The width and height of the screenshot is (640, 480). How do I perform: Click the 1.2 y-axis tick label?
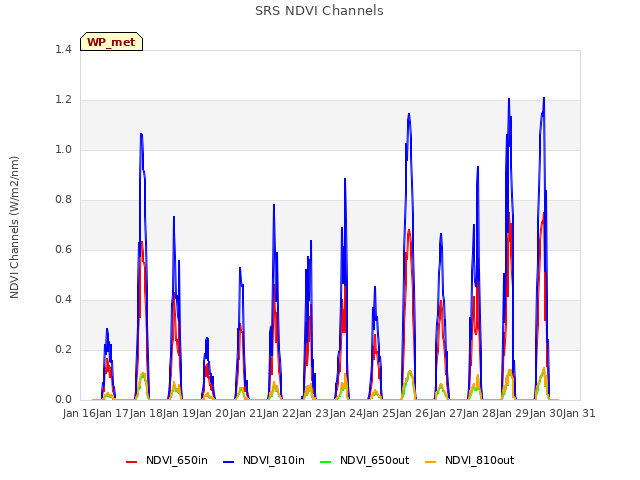coord(63,100)
